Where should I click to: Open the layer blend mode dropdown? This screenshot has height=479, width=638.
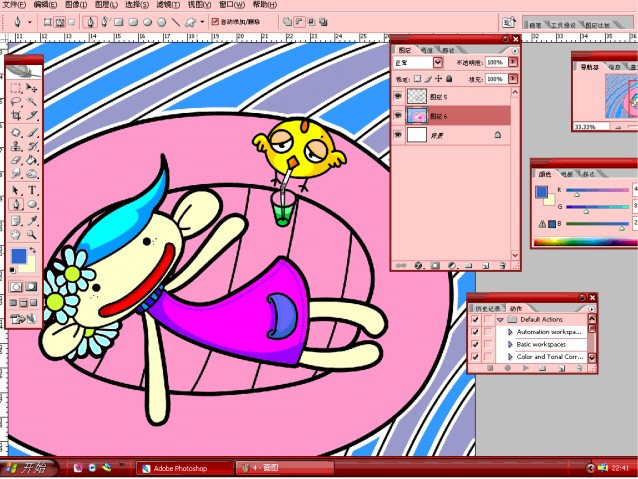[x=438, y=62]
